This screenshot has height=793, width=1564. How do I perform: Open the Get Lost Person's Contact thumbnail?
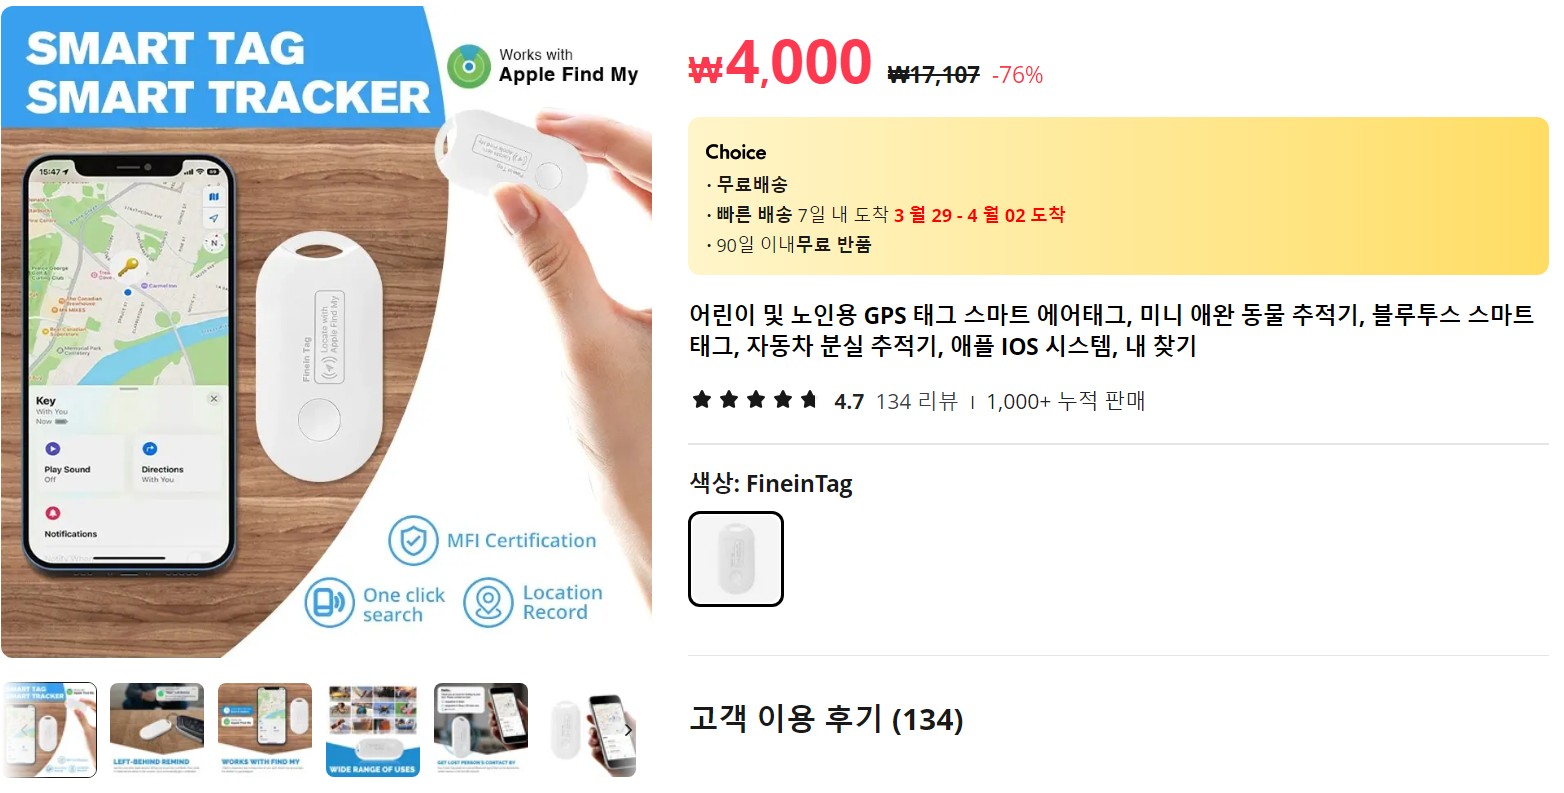[x=481, y=730]
